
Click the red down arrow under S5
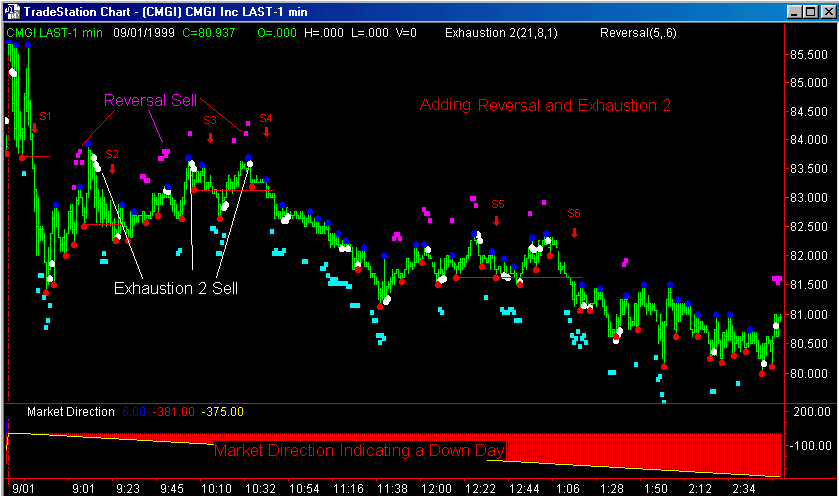pos(497,220)
